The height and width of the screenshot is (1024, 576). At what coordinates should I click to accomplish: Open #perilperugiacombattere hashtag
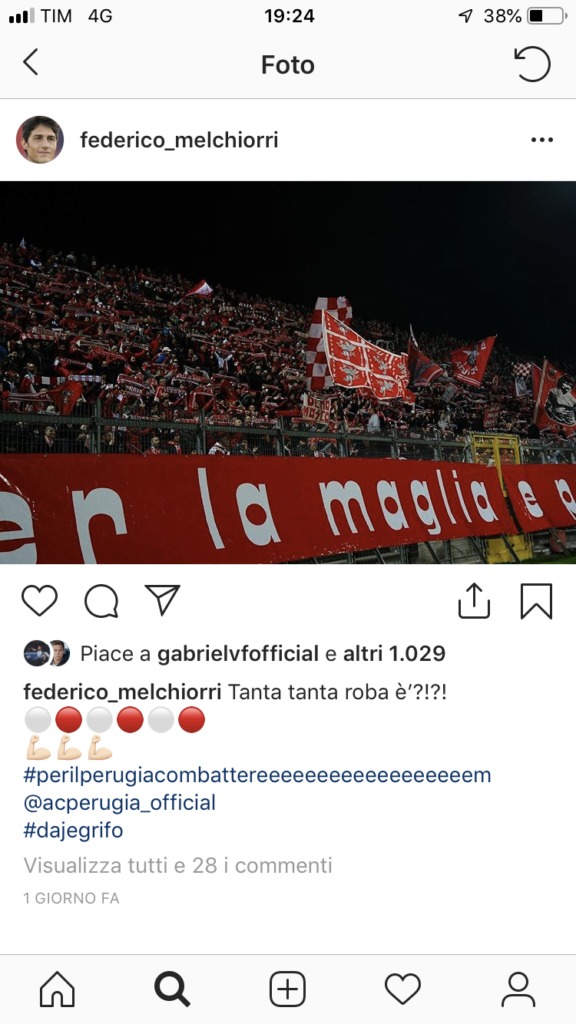pyautogui.click(x=257, y=775)
